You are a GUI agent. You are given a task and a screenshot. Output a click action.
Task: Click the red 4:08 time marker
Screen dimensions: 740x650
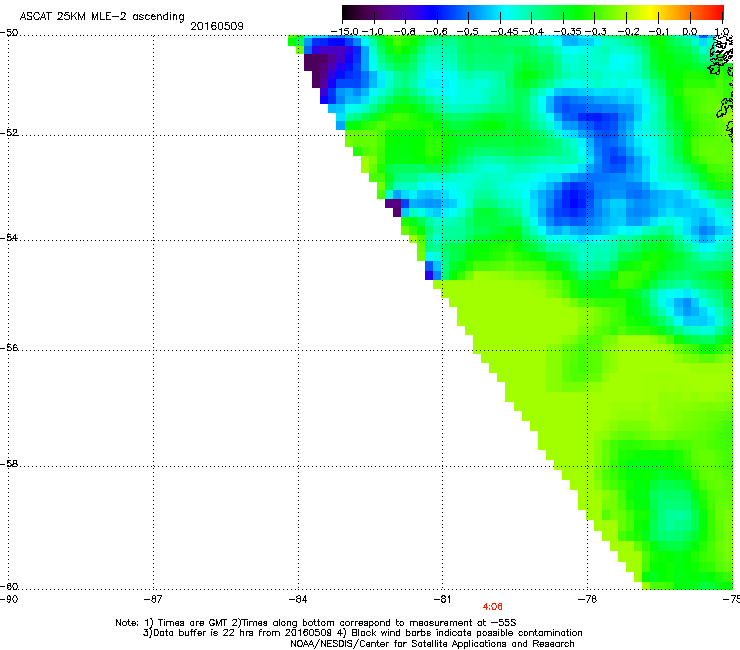(492, 607)
